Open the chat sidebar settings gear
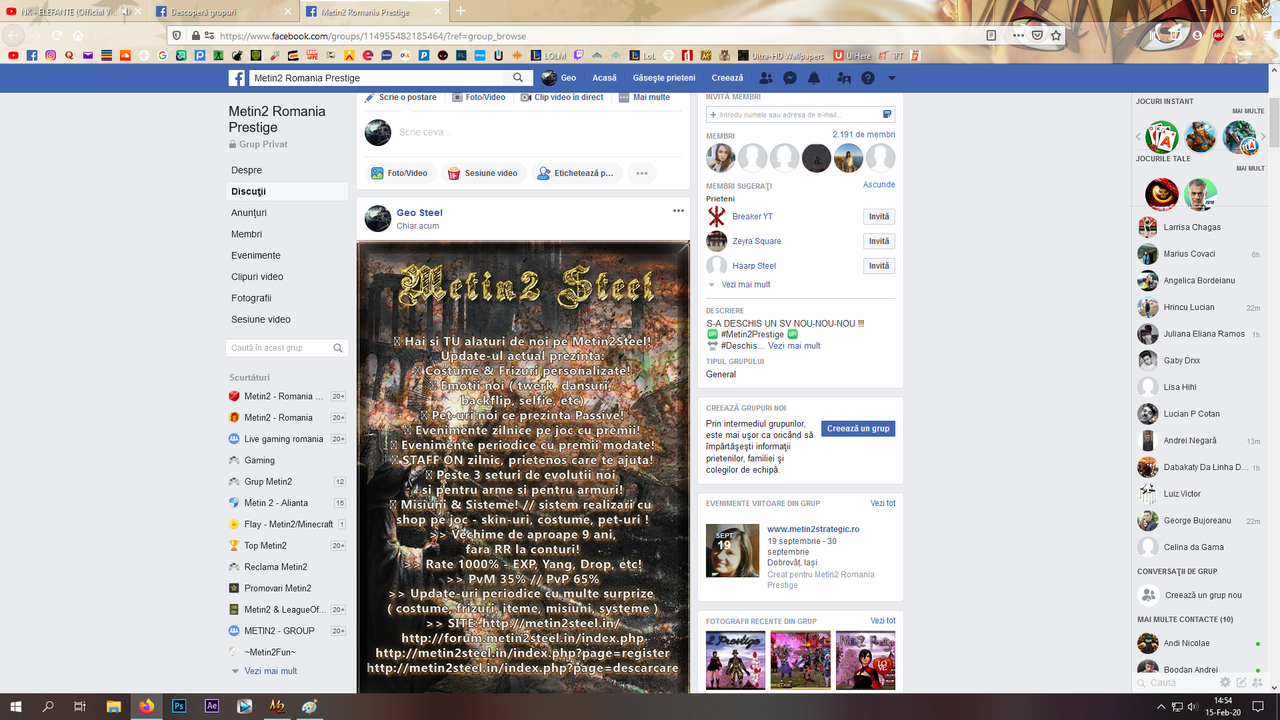Screen dimensions: 1280x720 1225,683
